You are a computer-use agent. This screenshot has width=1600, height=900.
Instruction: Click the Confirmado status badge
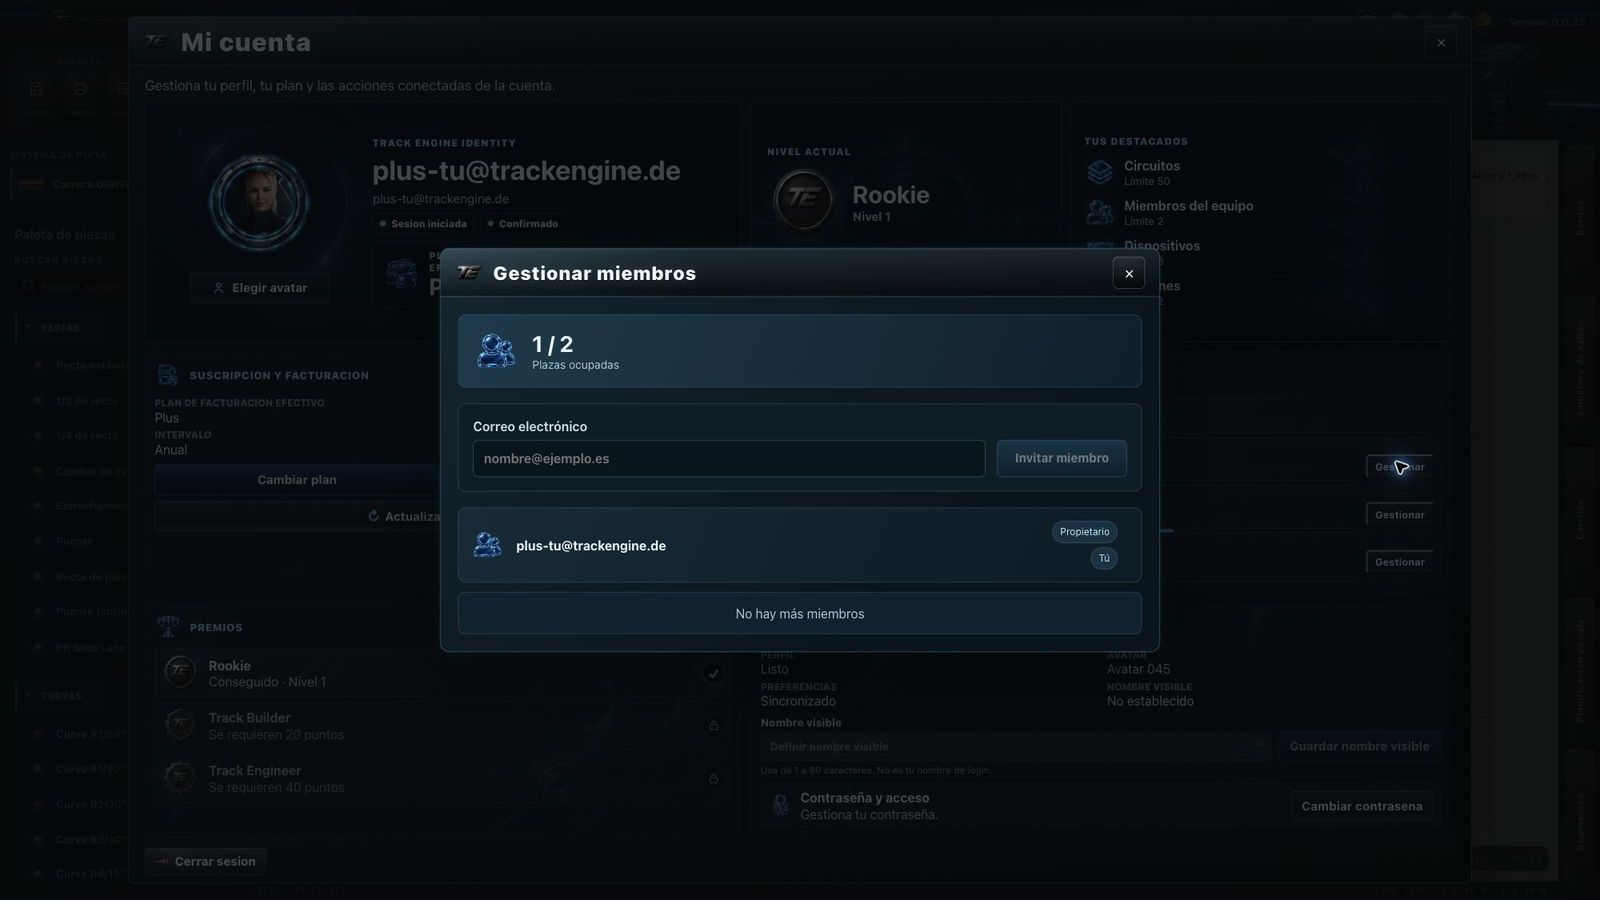[x=522, y=224]
